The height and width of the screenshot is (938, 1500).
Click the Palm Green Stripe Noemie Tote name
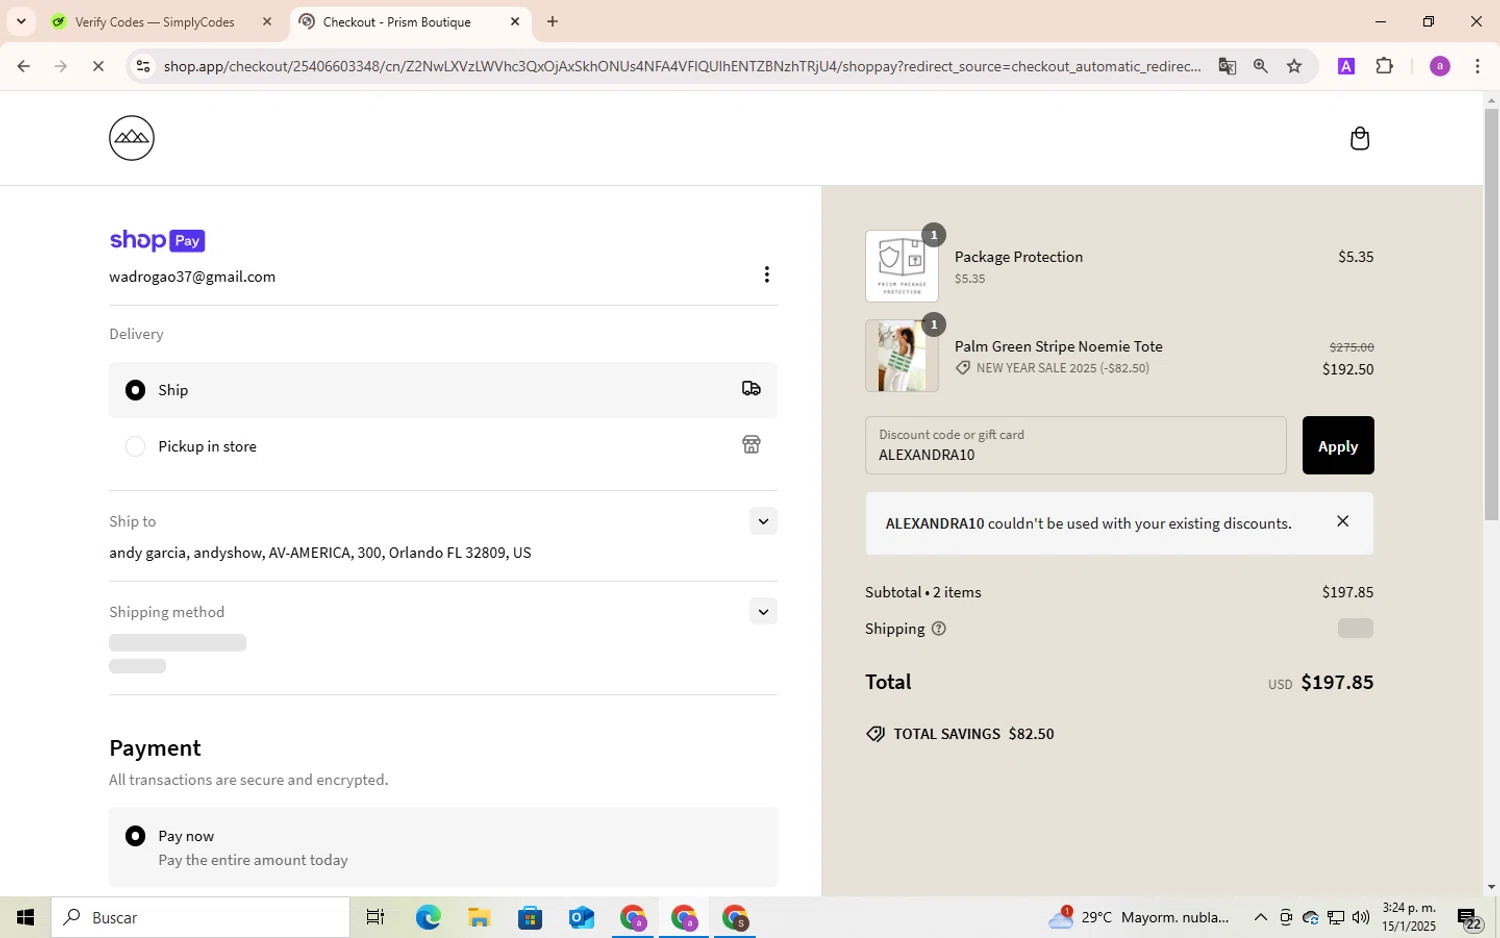click(x=1058, y=346)
